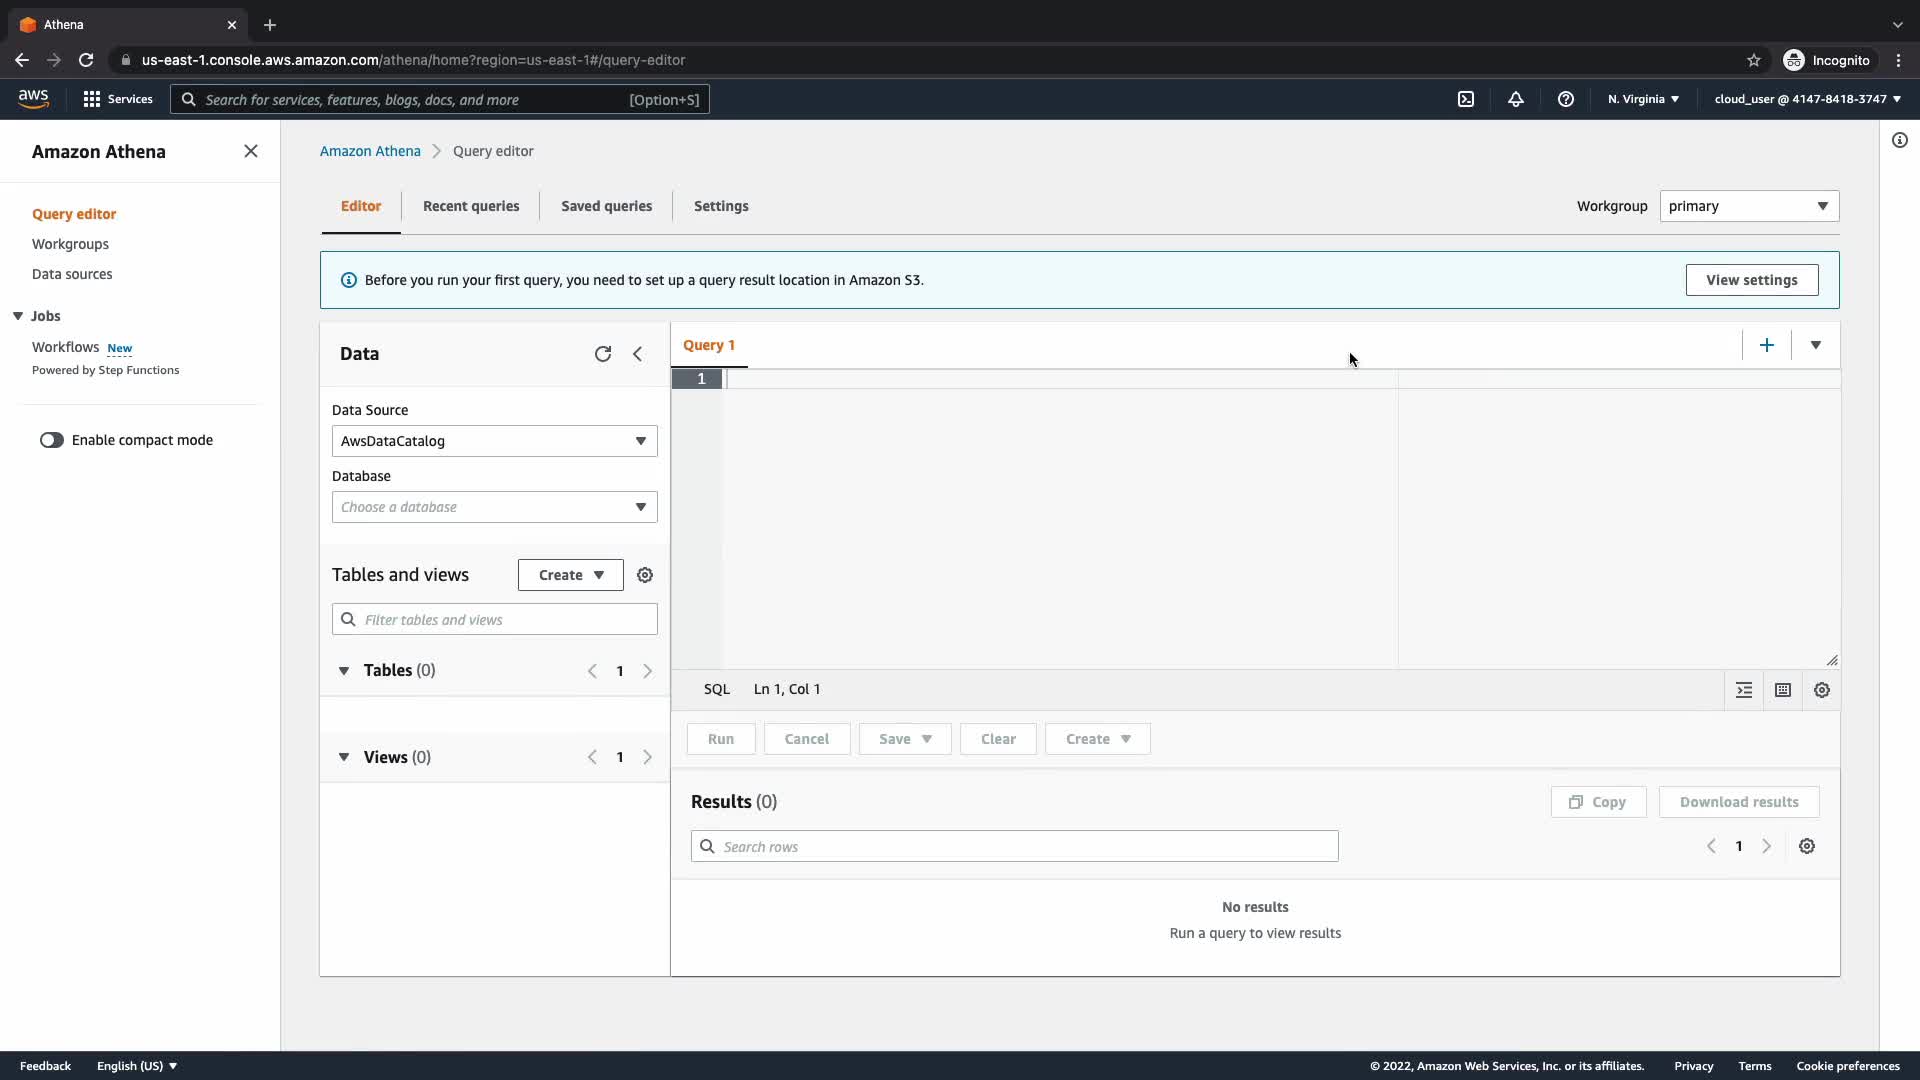Open Results table settings gear

point(1807,846)
